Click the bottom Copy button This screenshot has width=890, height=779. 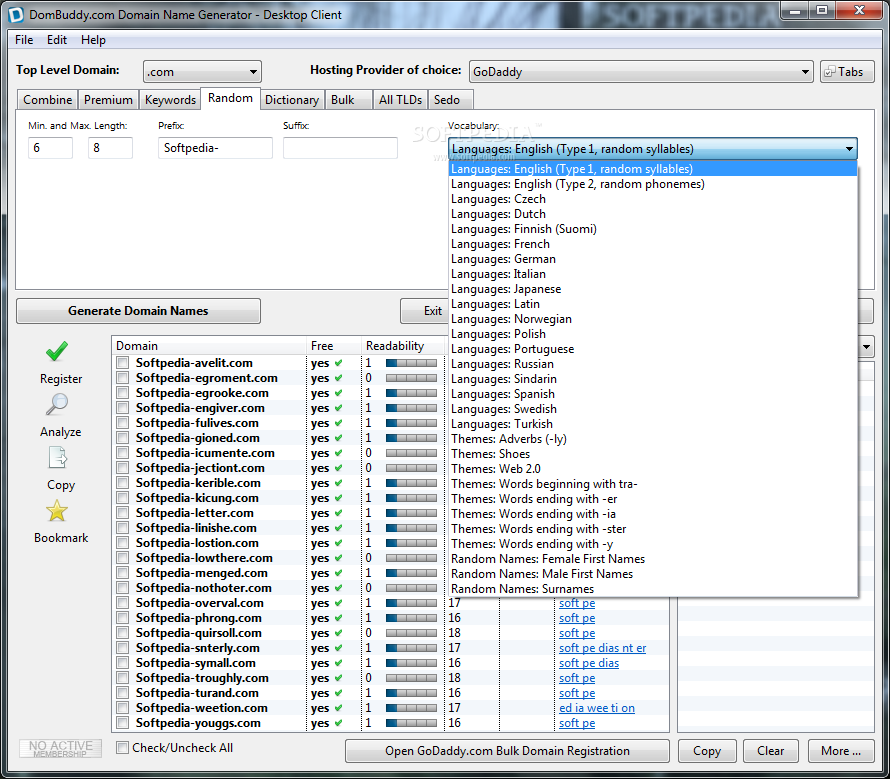707,751
